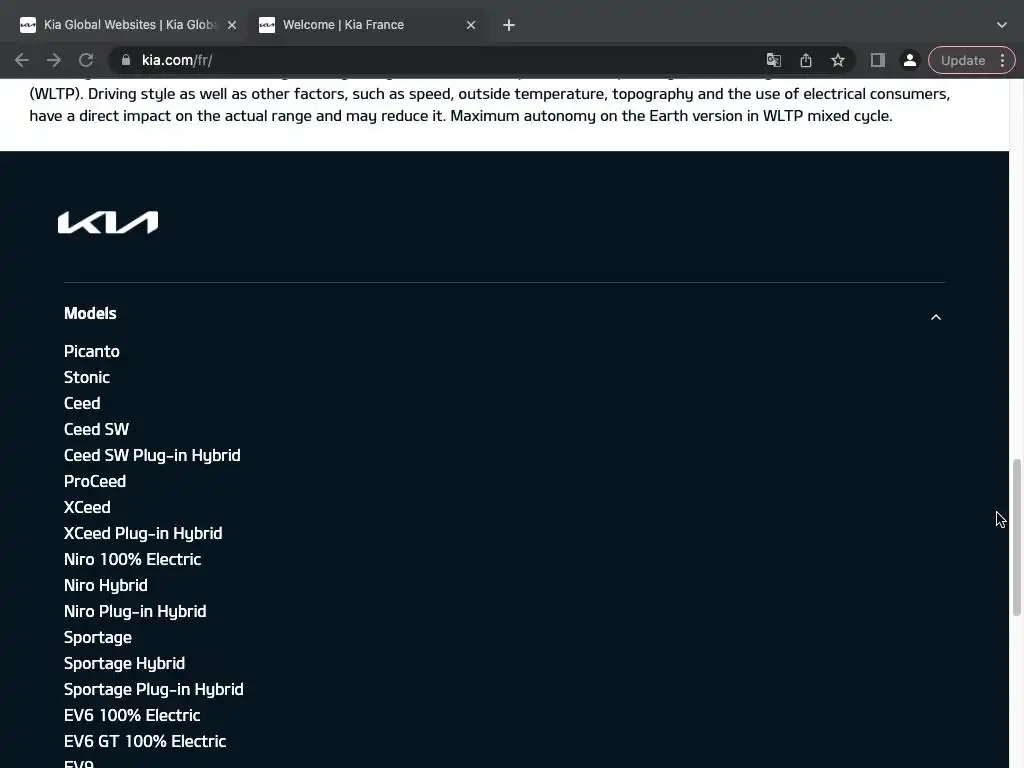Screen dimensions: 1024x768
Task: Open a new tab with plus
Action: (509, 25)
